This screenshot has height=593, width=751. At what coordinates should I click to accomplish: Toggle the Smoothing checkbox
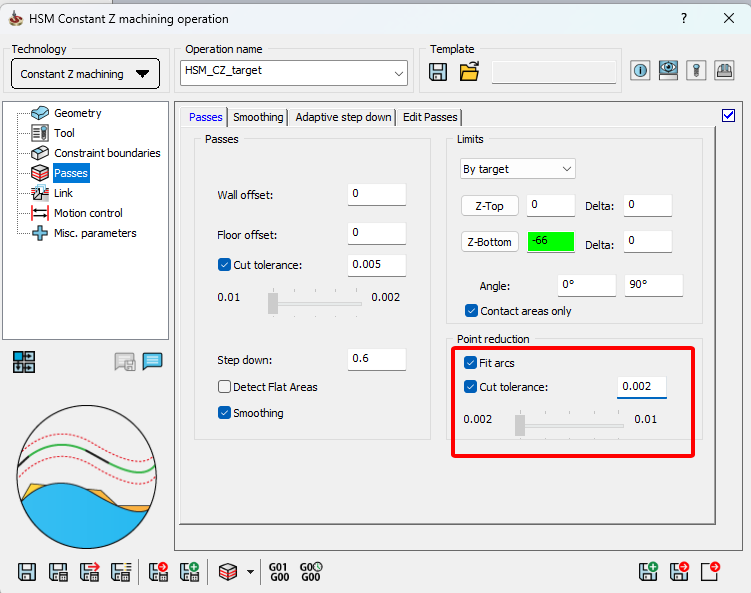tap(224, 412)
